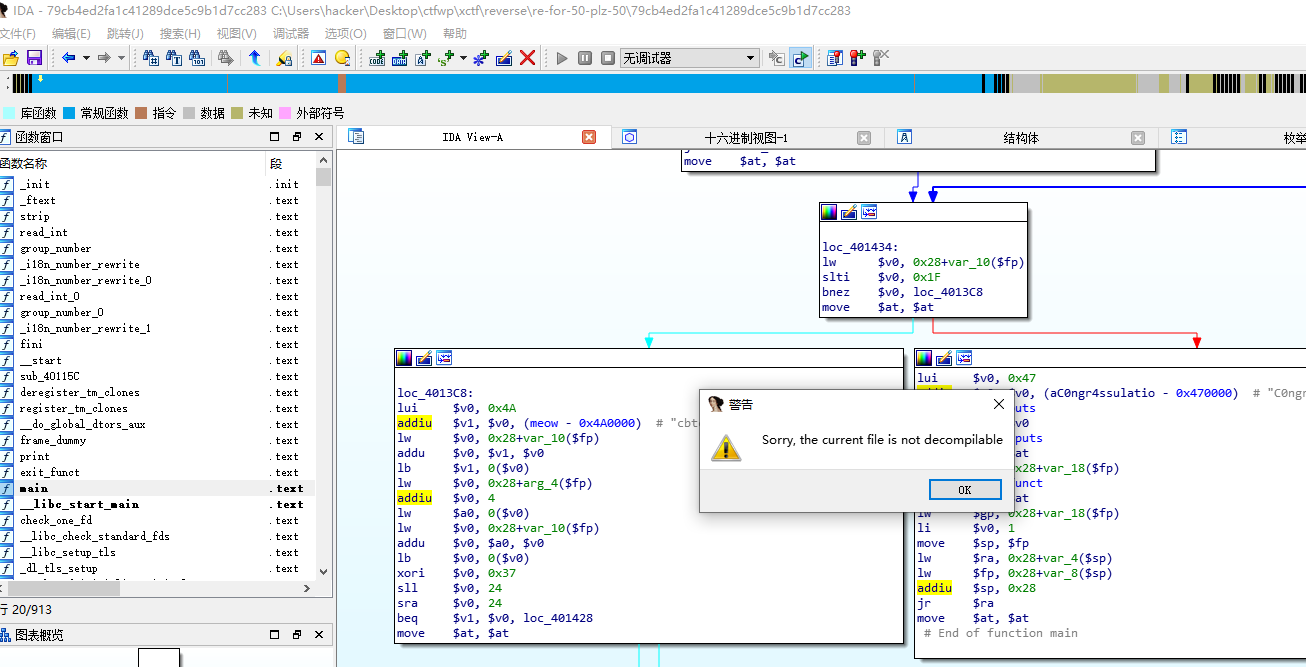The image size is (1306, 667).
Task: Open the back-history dropdown arrow
Action: coord(86,58)
